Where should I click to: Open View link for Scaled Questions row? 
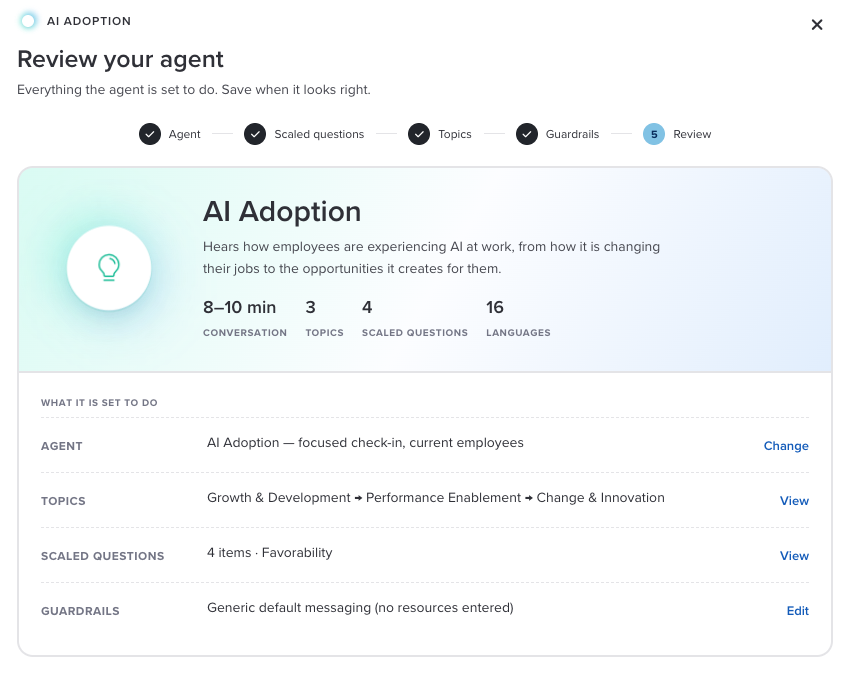pyautogui.click(x=794, y=556)
